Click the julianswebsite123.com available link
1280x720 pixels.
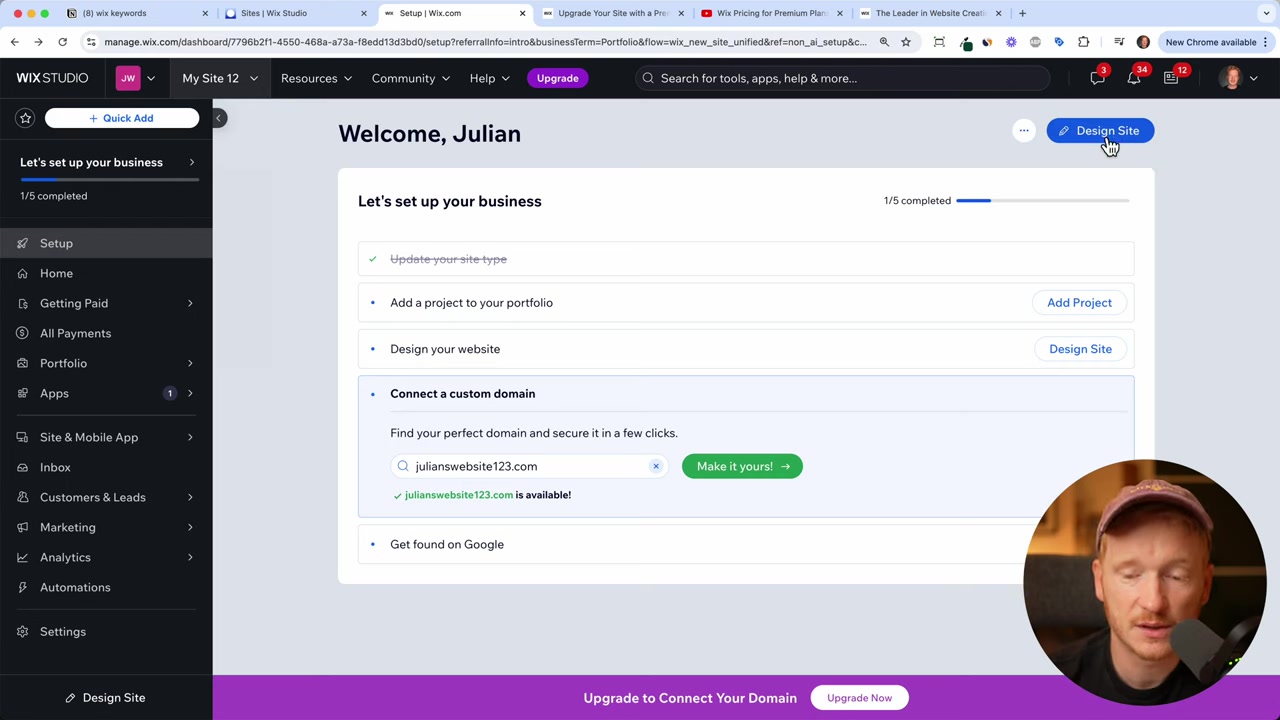[459, 495]
